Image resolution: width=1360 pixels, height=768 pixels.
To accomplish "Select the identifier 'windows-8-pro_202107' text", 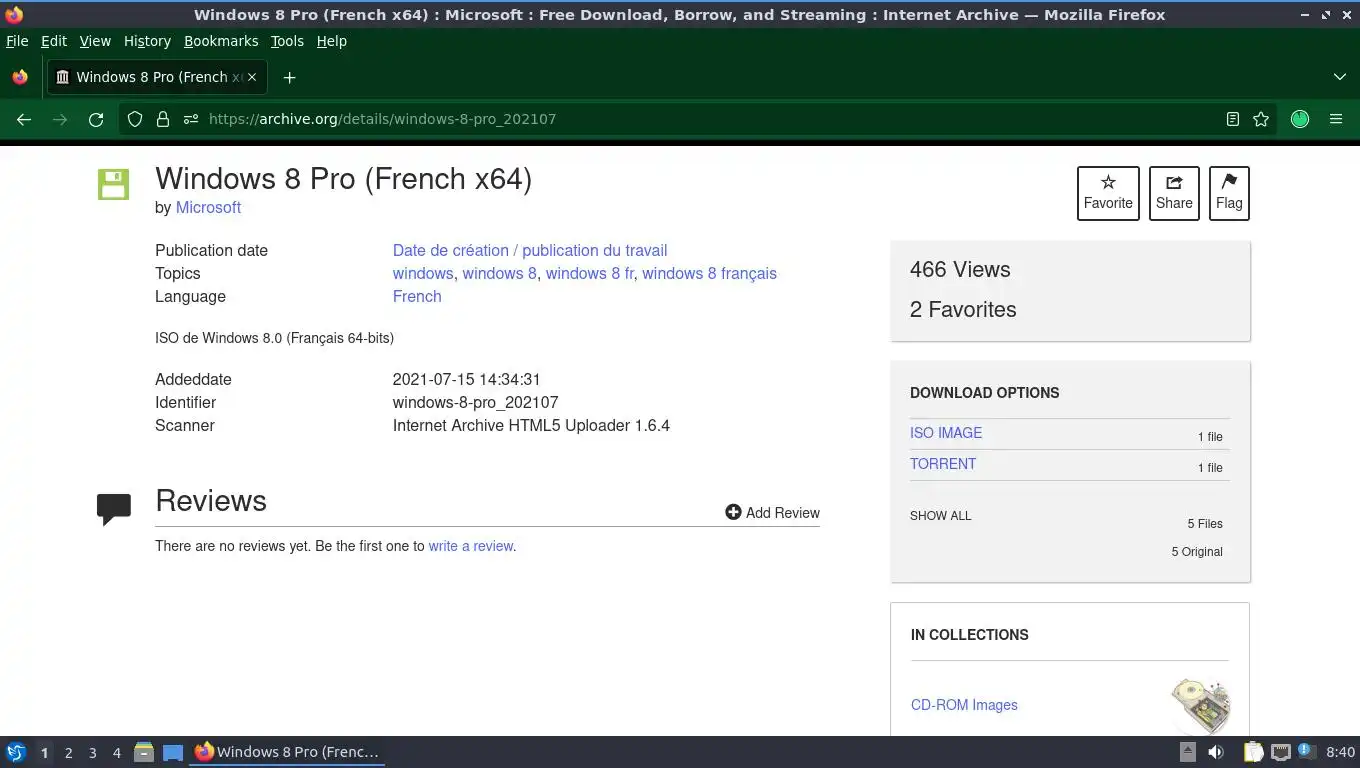I will (x=475, y=402).
